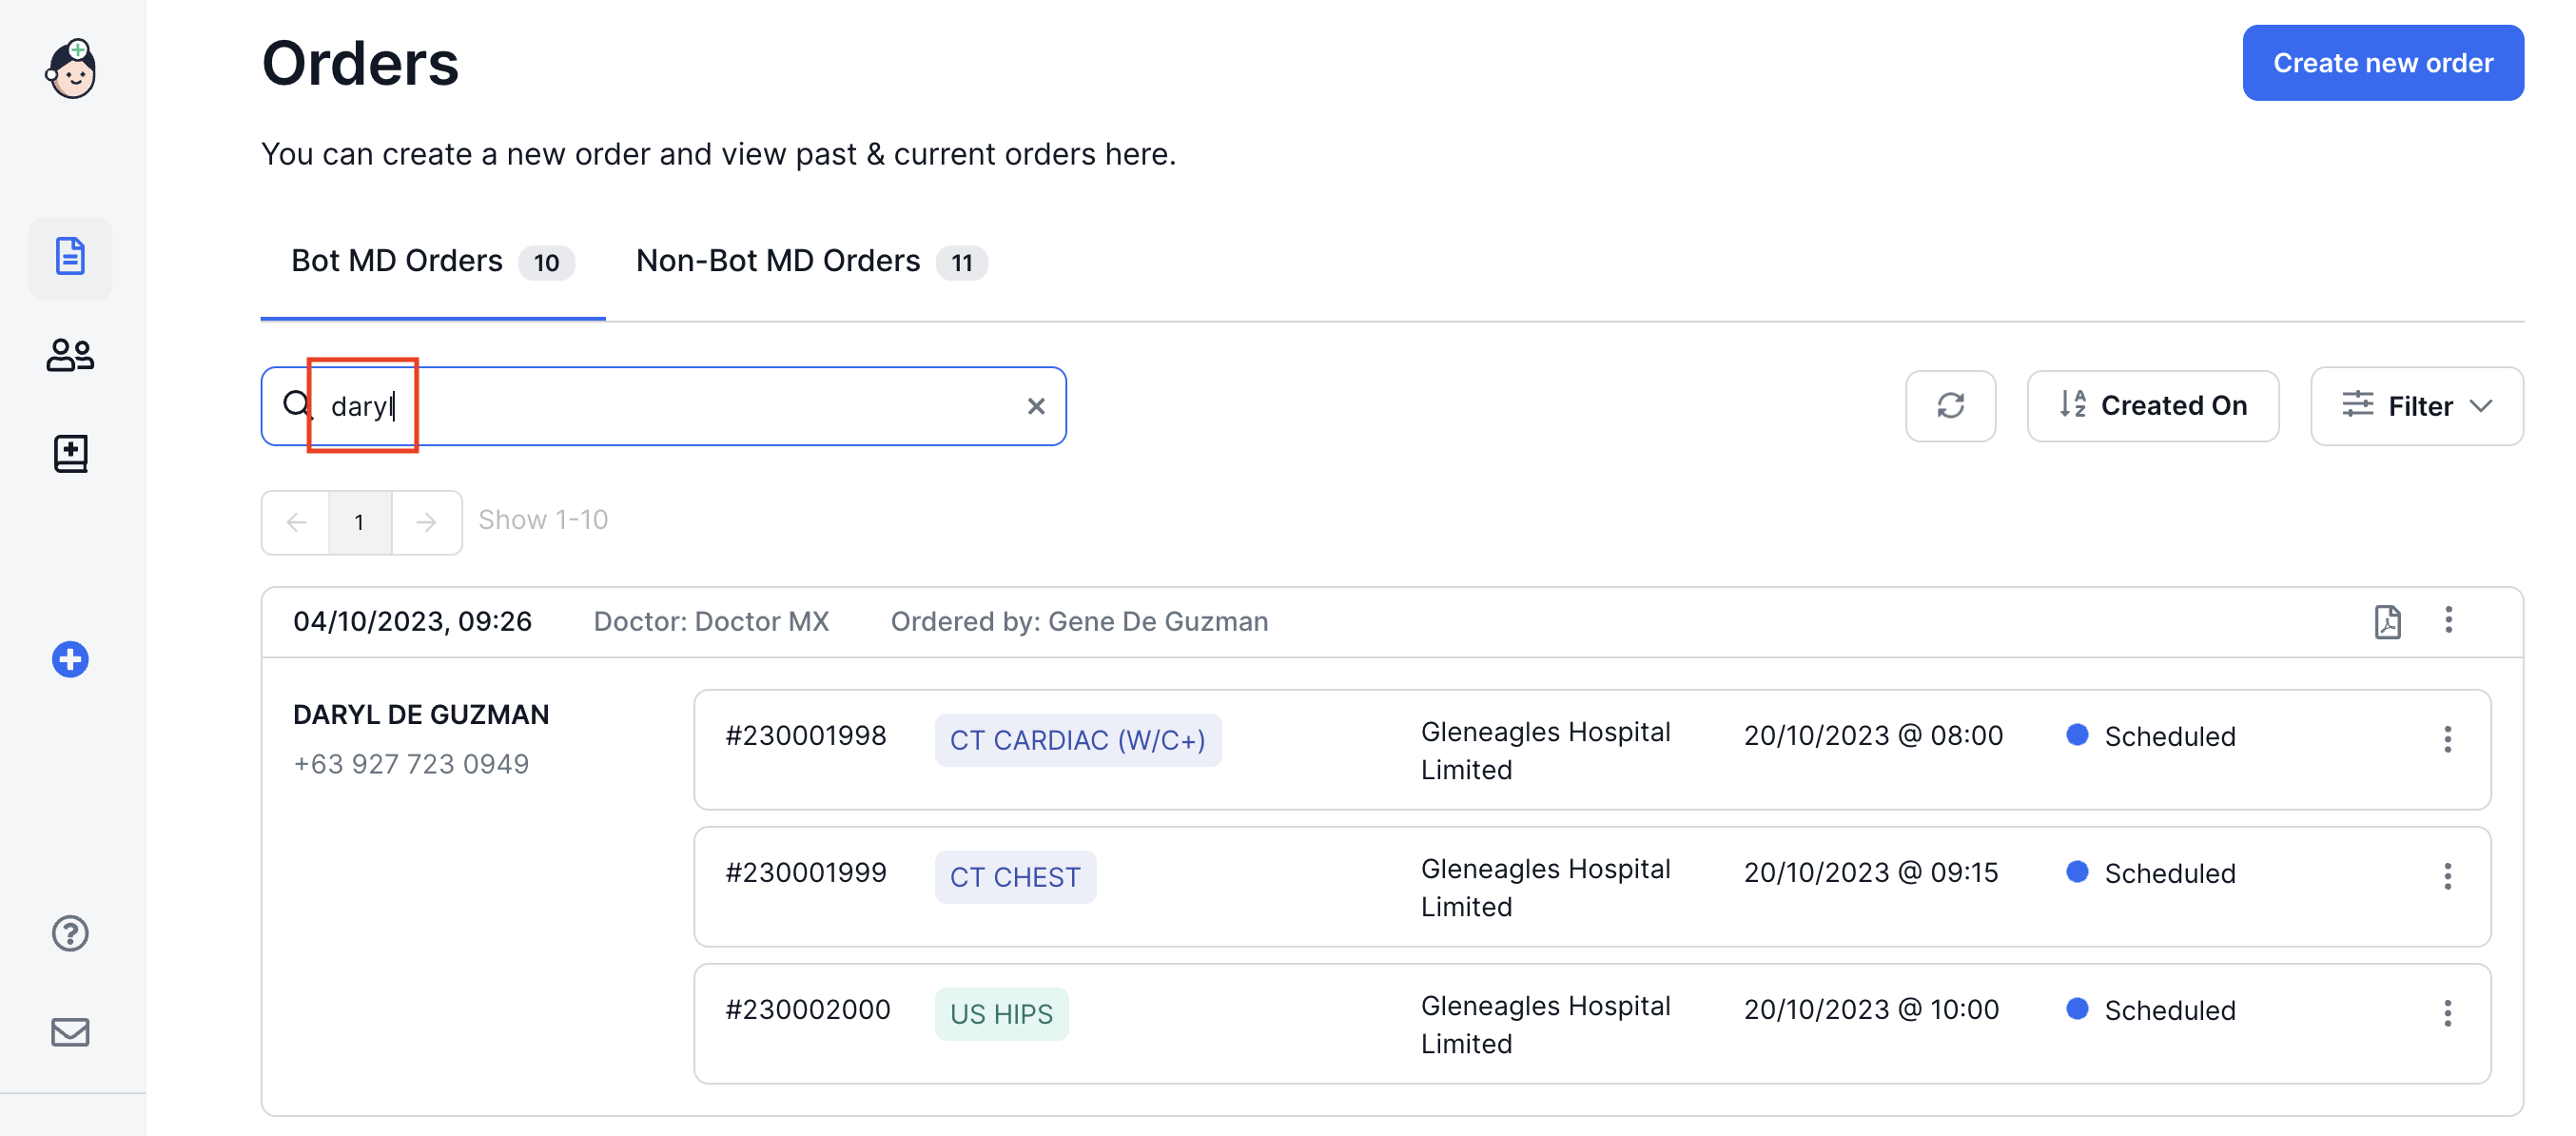The image size is (2576, 1136).
Task: Click the refresh orders icon button
Action: 1949,406
